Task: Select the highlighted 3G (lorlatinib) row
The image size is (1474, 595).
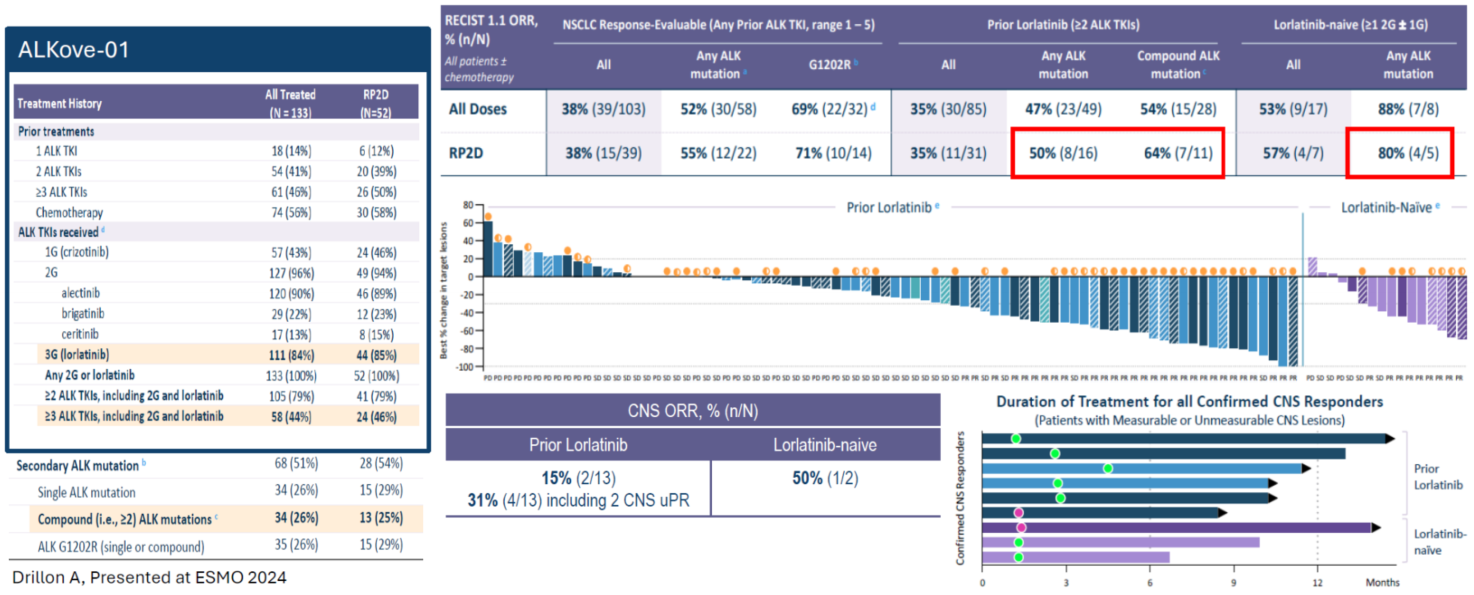Action: [x=216, y=354]
